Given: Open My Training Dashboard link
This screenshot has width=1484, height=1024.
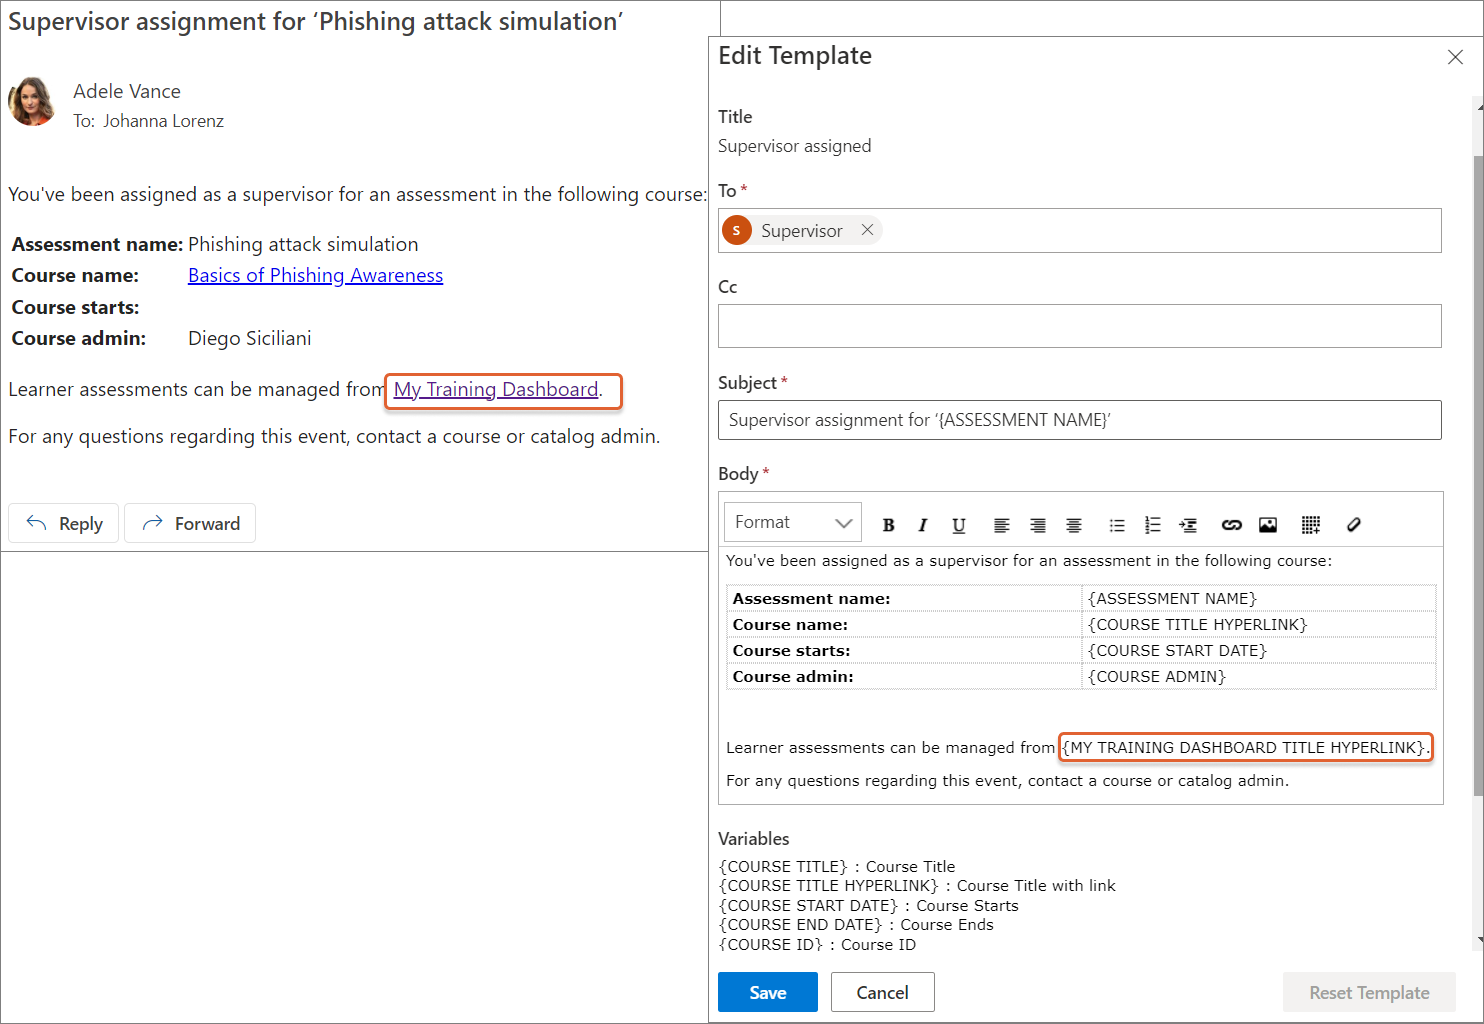Looking at the screenshot, I should coord(495,390).
